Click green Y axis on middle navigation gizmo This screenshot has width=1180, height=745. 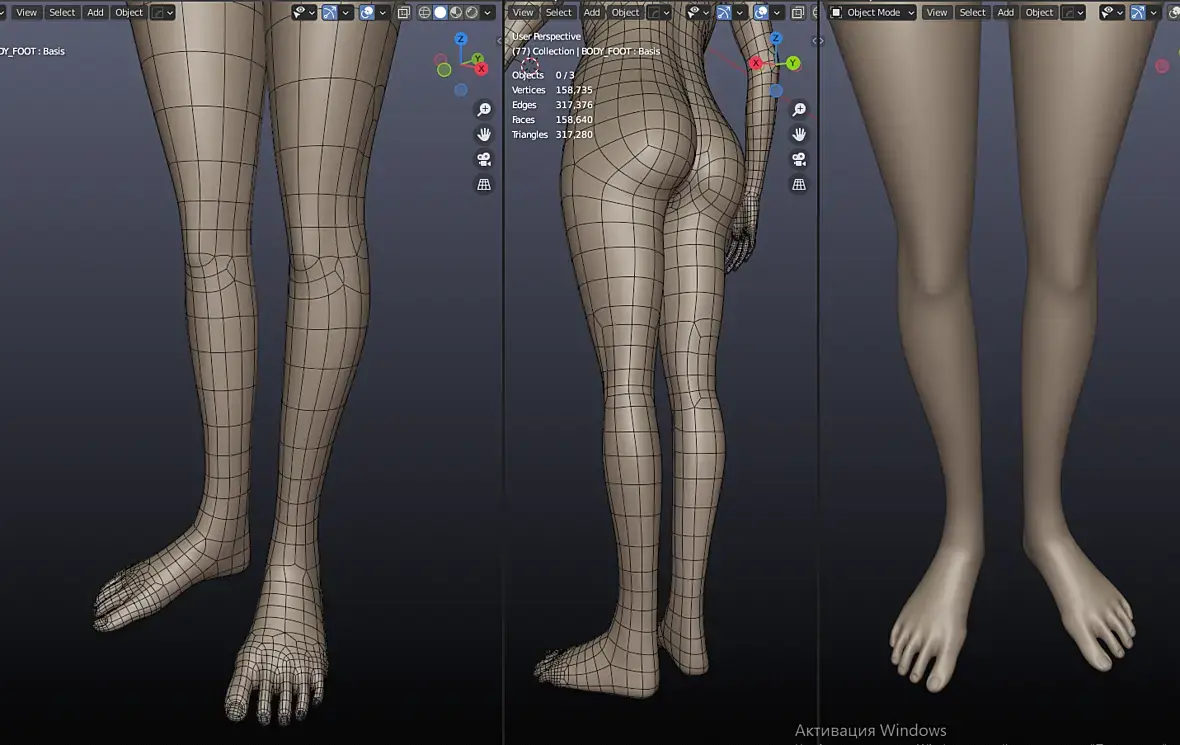pyautogui.click(x=792, y=63)
